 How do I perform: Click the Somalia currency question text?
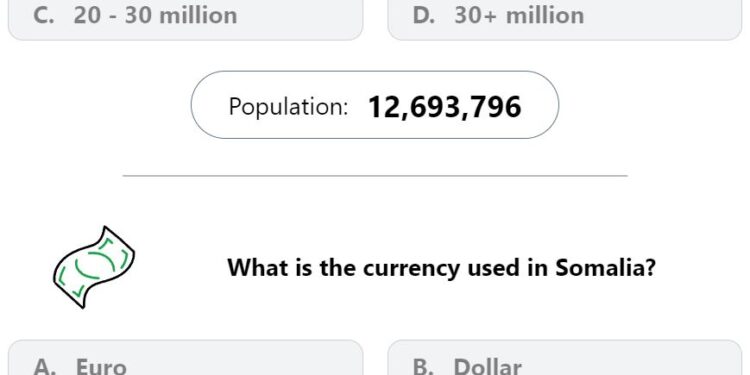(441, 267)
